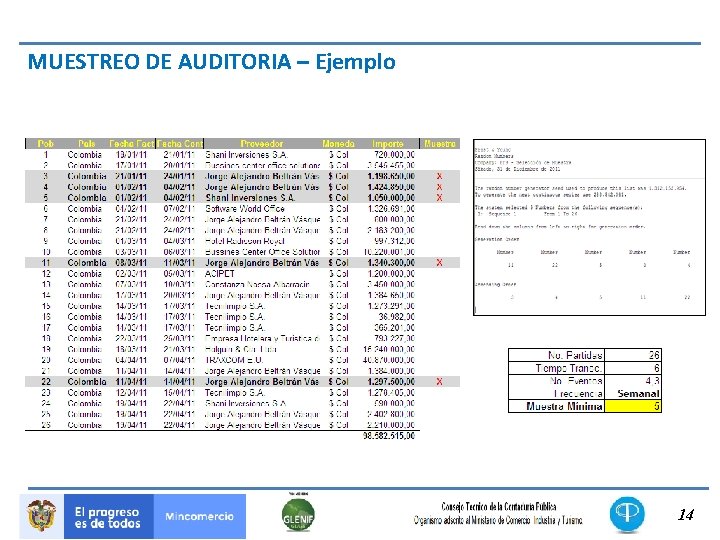Screen dimensions: 720x540
Task: Select the 'Hotel Radisson Royal' supplier cell
Action: pos(245,241)
